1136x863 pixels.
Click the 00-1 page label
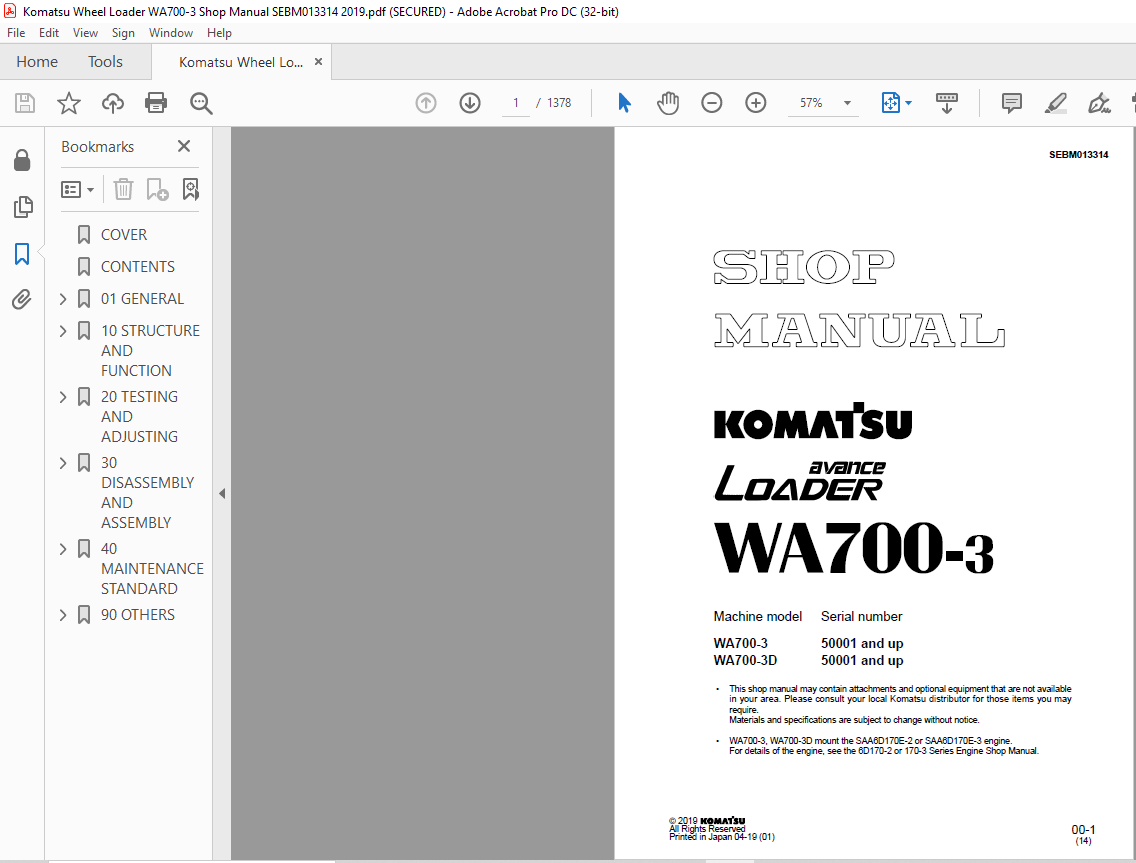(x=1083, y=830)
